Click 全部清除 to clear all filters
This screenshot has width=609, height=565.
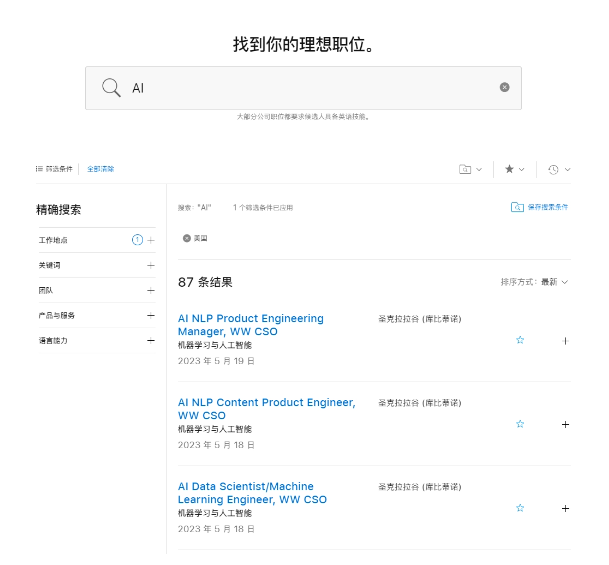[100, 169]
